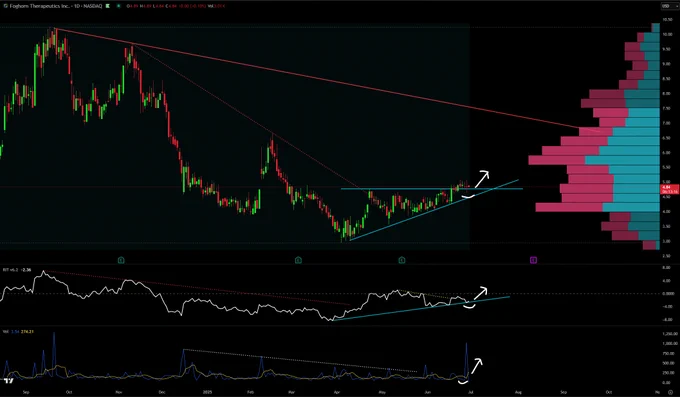Image resolution: width=680 pixels, height=397 pixels.
Task: Click the OHLC values in header
Action: 167,6
